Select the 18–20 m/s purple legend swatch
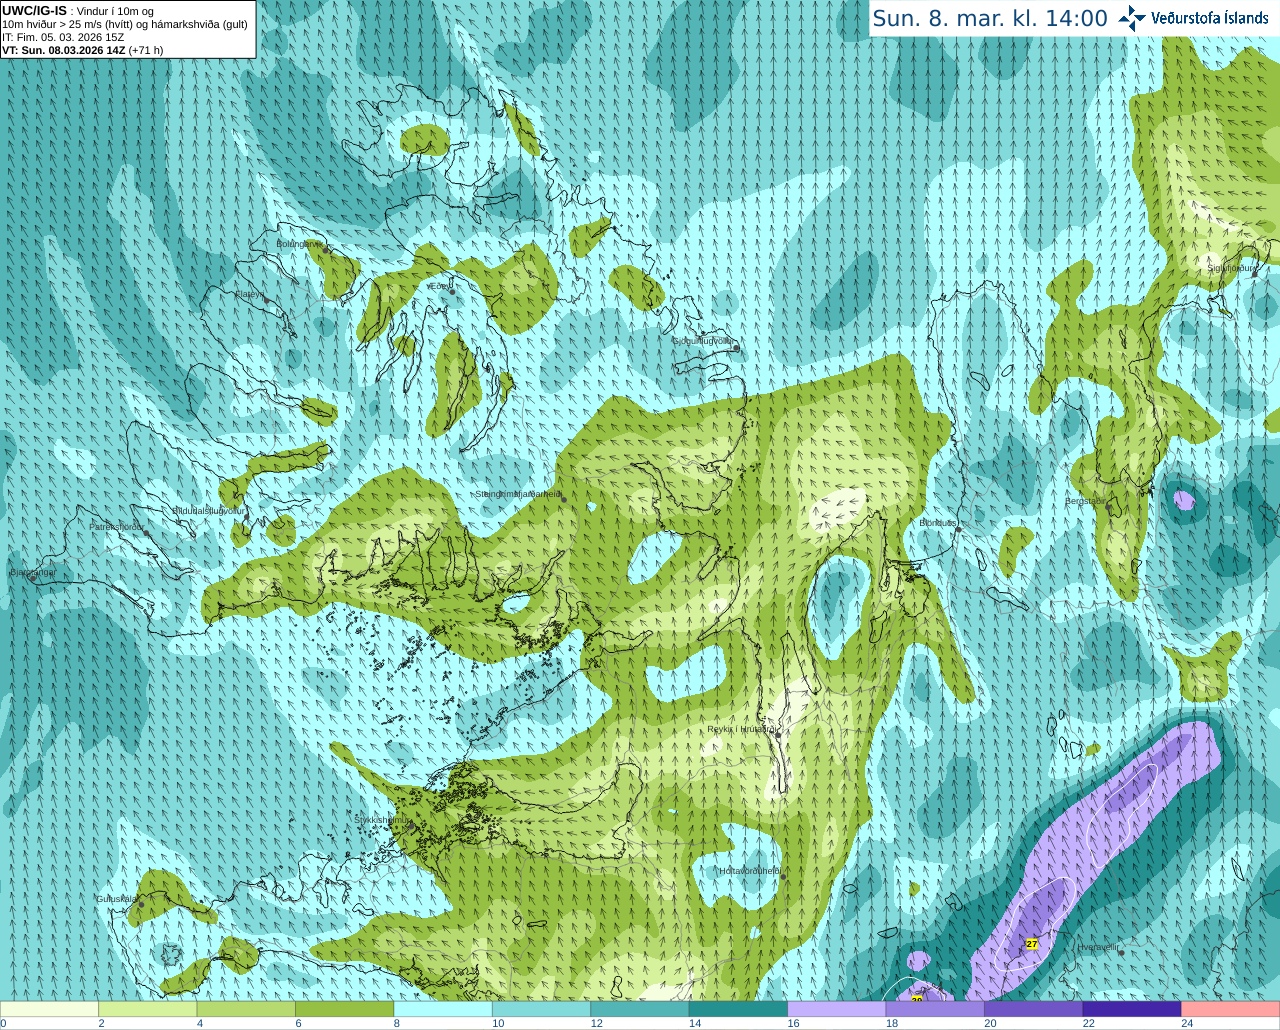 (935, 1009)
